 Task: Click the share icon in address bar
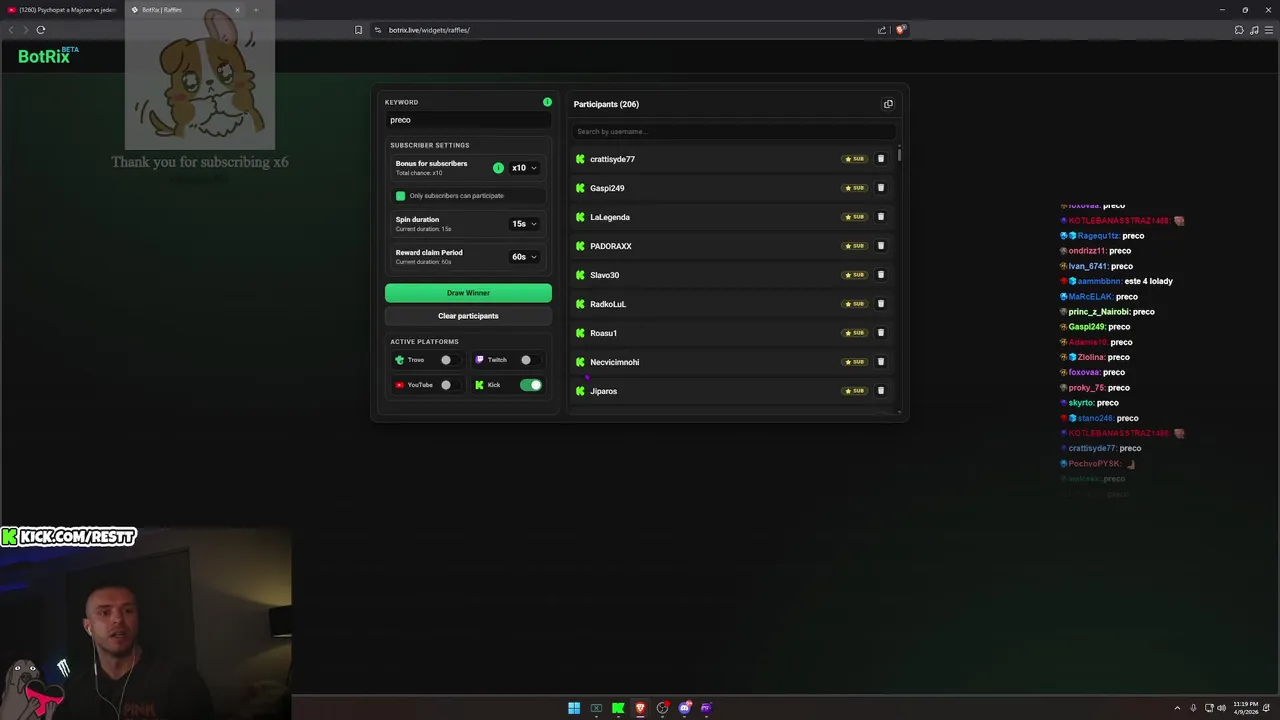(x=882, y=30)
